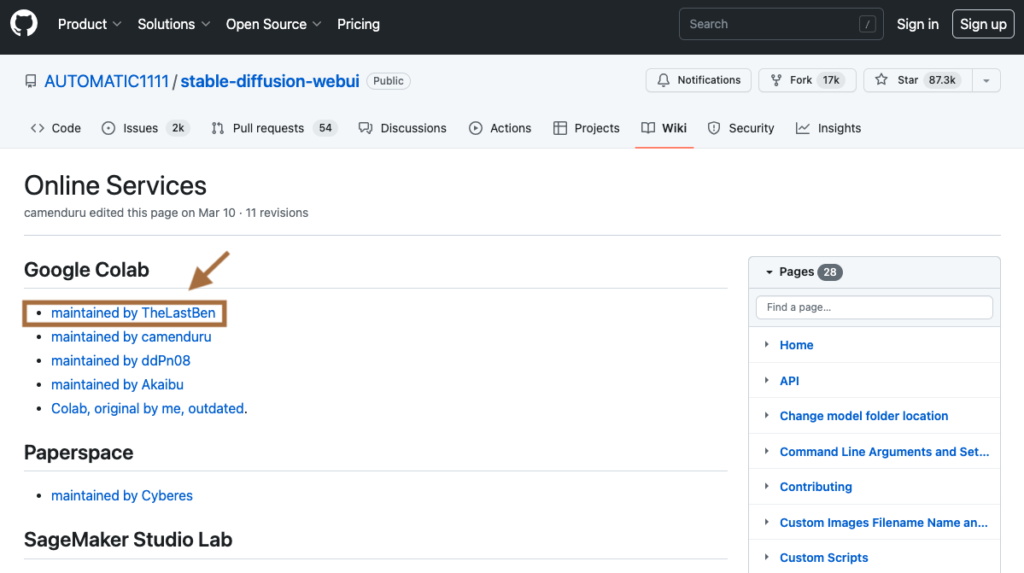1024x573 pixels.
Task: Switch to the Code tab
Action: [x=56, y=128]
